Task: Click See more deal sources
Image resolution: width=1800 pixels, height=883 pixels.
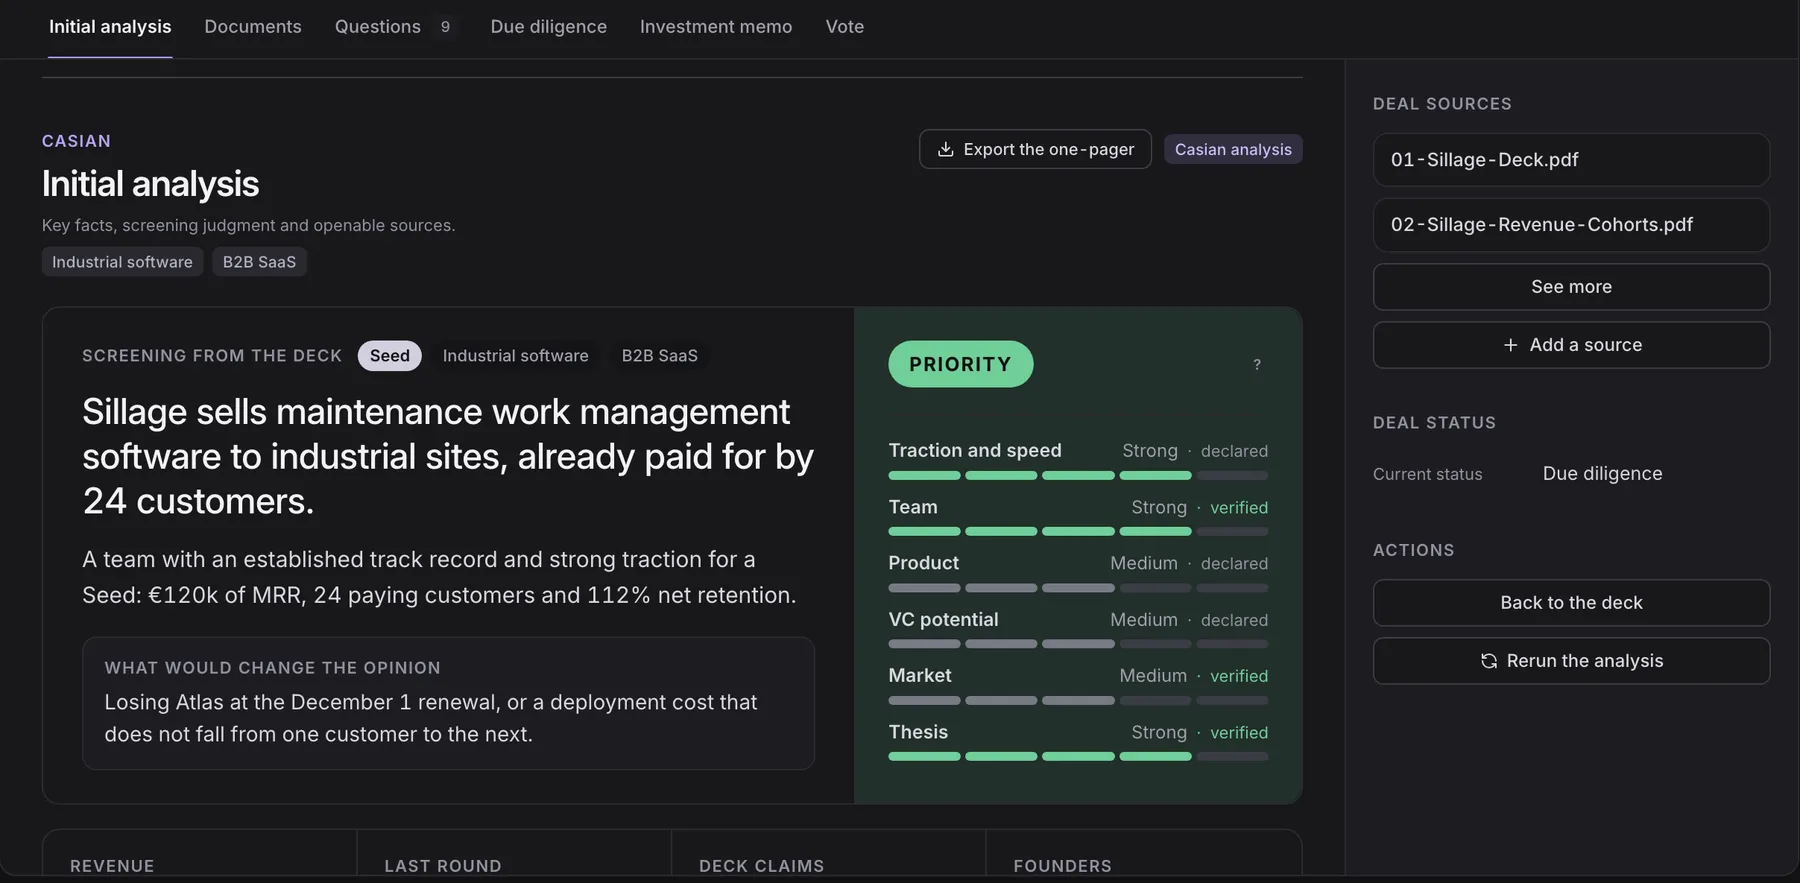Action: click(x=1571, y=287)
